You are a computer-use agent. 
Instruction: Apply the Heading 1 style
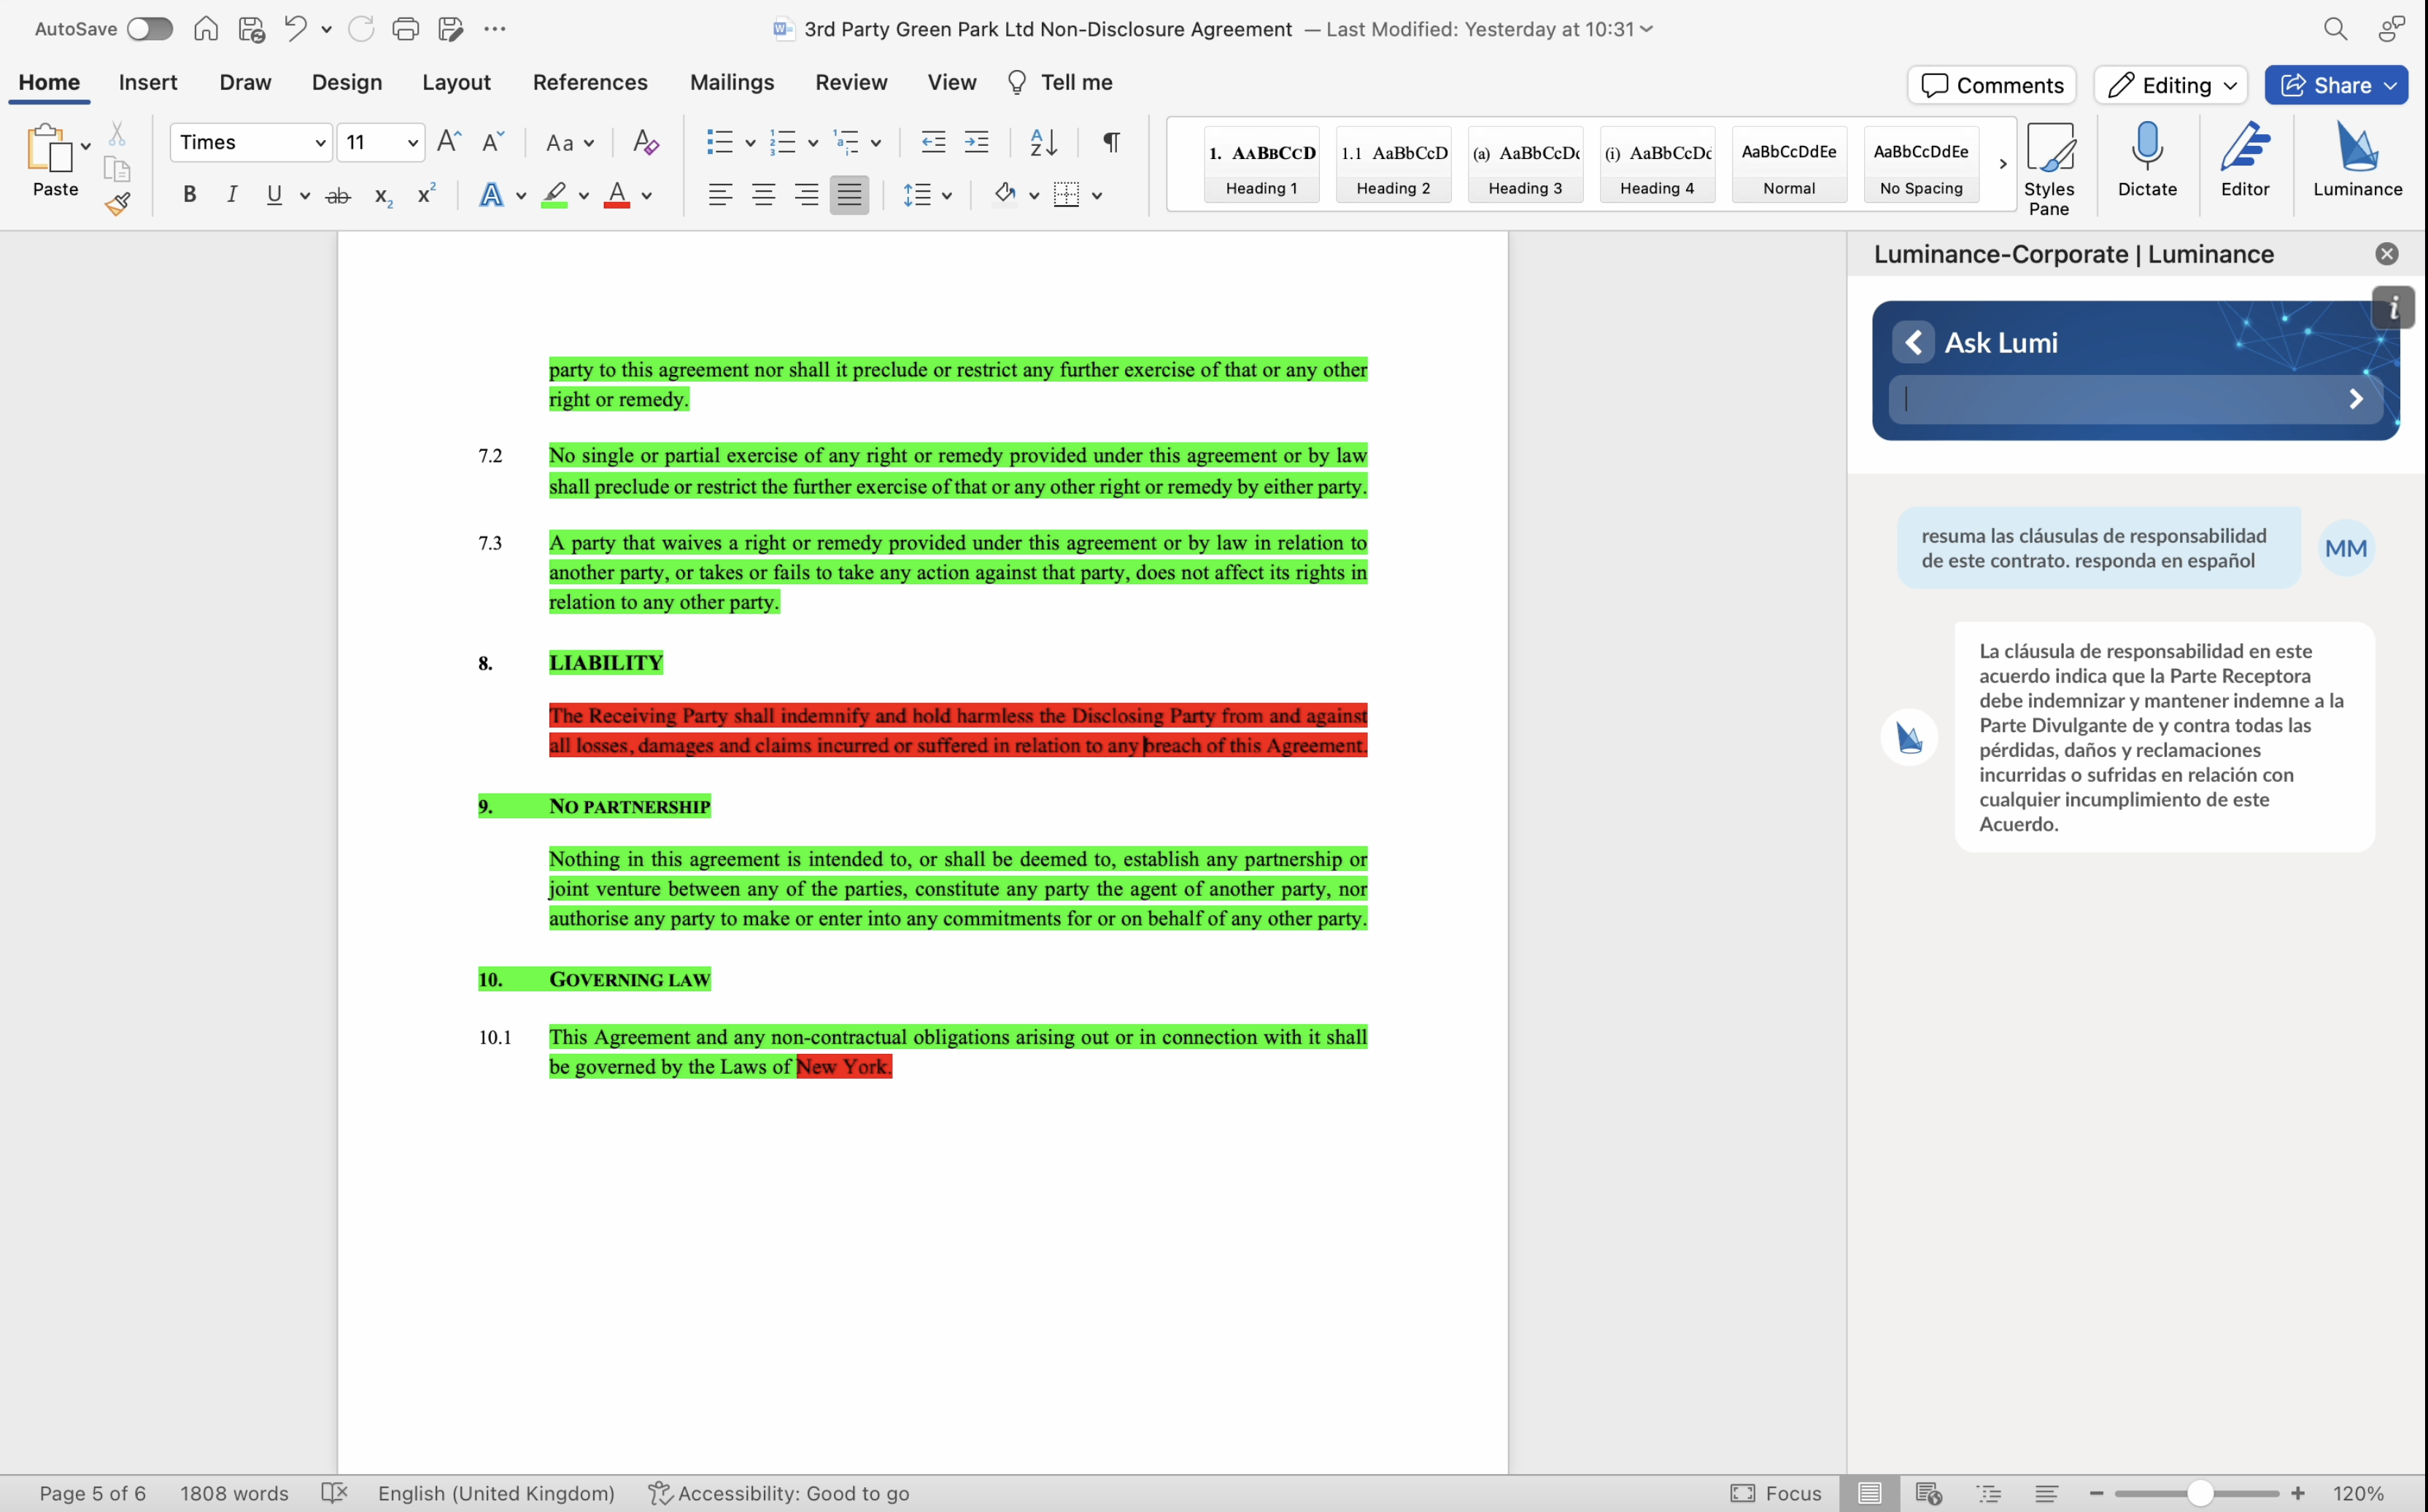click(x=1261, y=165)
